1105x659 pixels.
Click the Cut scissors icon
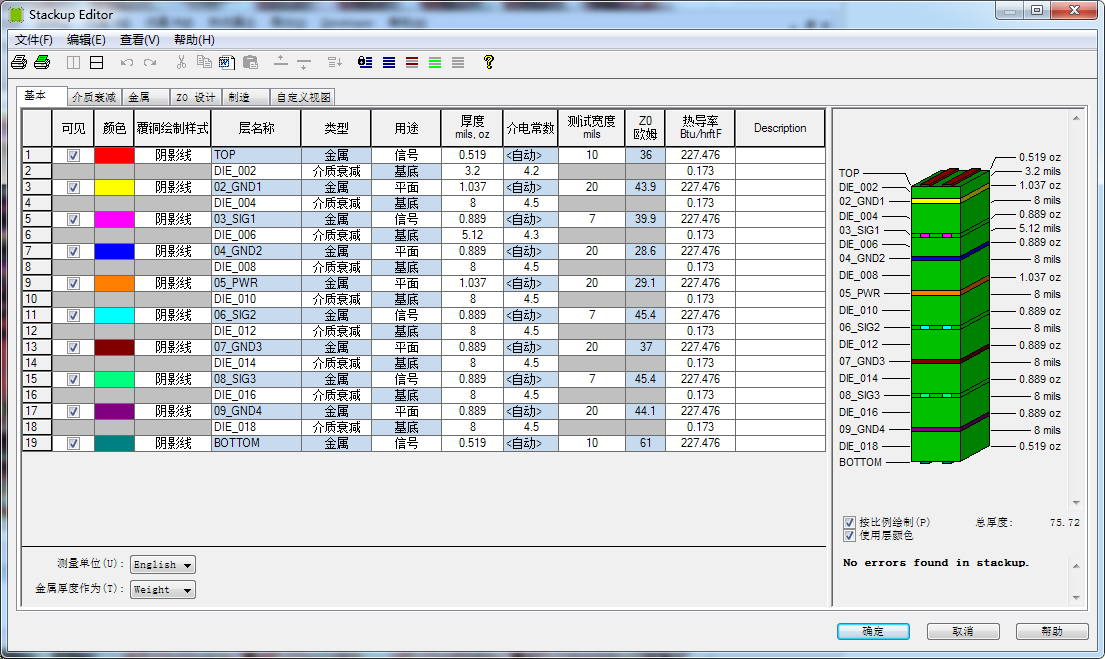point(181,62)
